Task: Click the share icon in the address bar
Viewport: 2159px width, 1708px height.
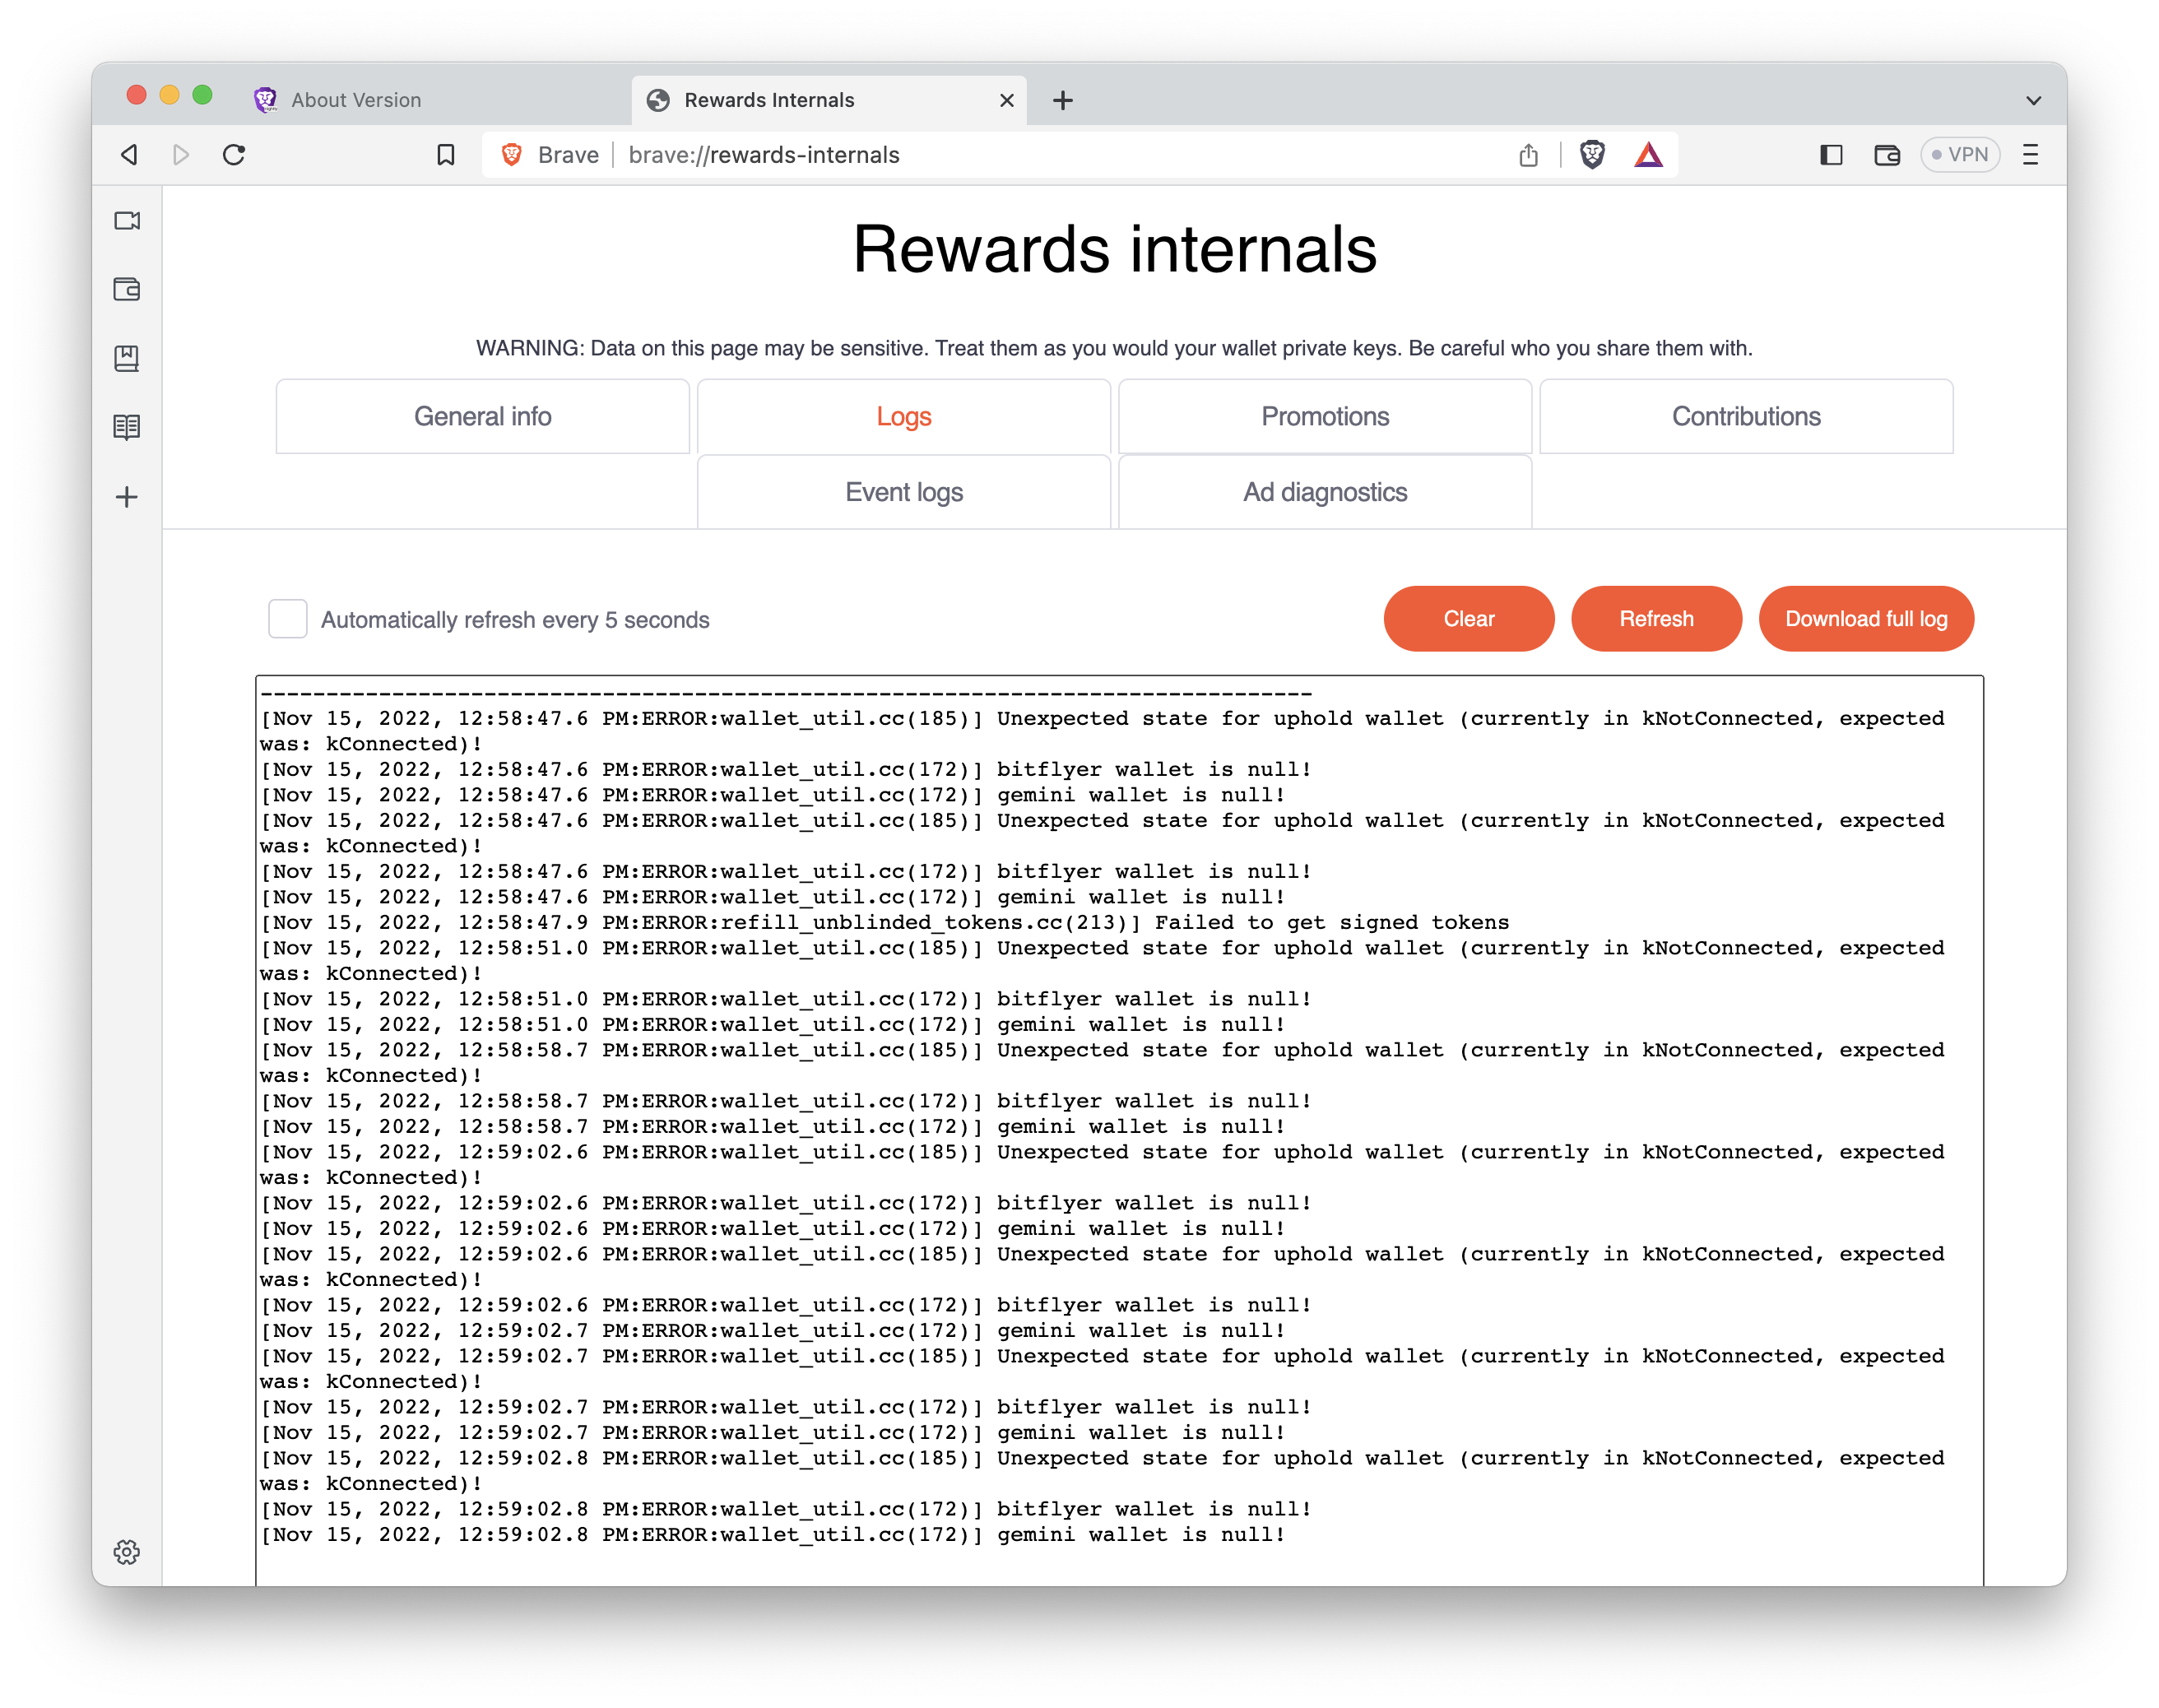Action: click(x=1527, y=155)
